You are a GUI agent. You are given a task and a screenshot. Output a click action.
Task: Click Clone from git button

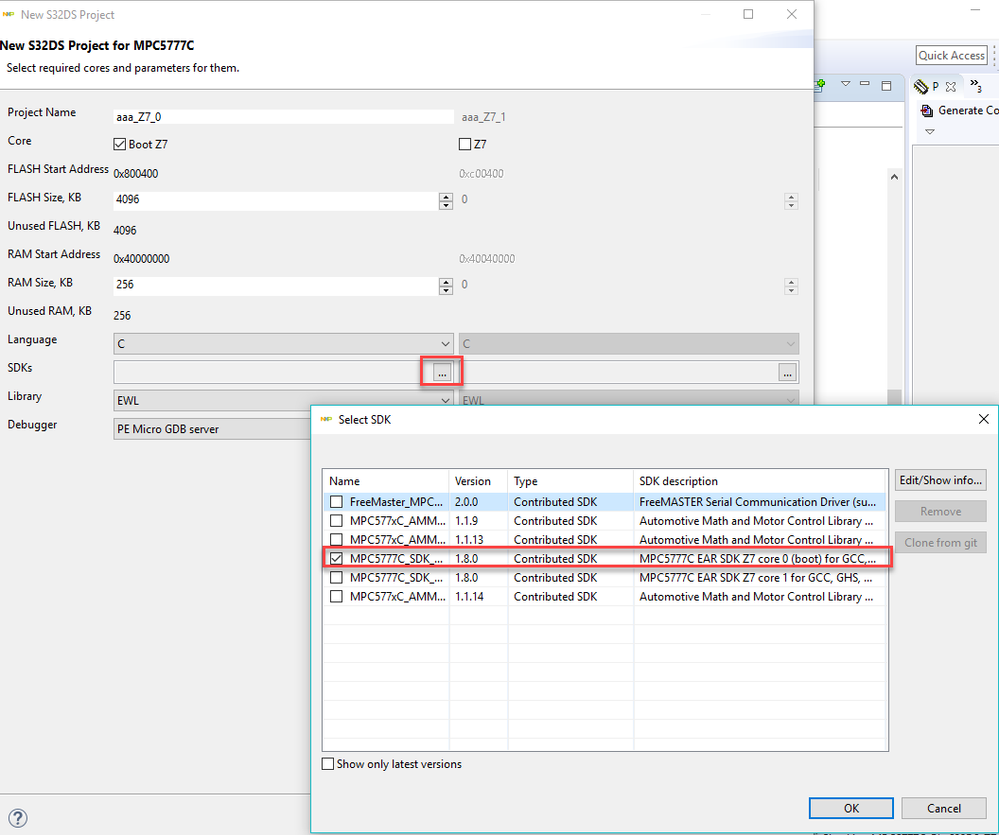click(x=940, y=543)
